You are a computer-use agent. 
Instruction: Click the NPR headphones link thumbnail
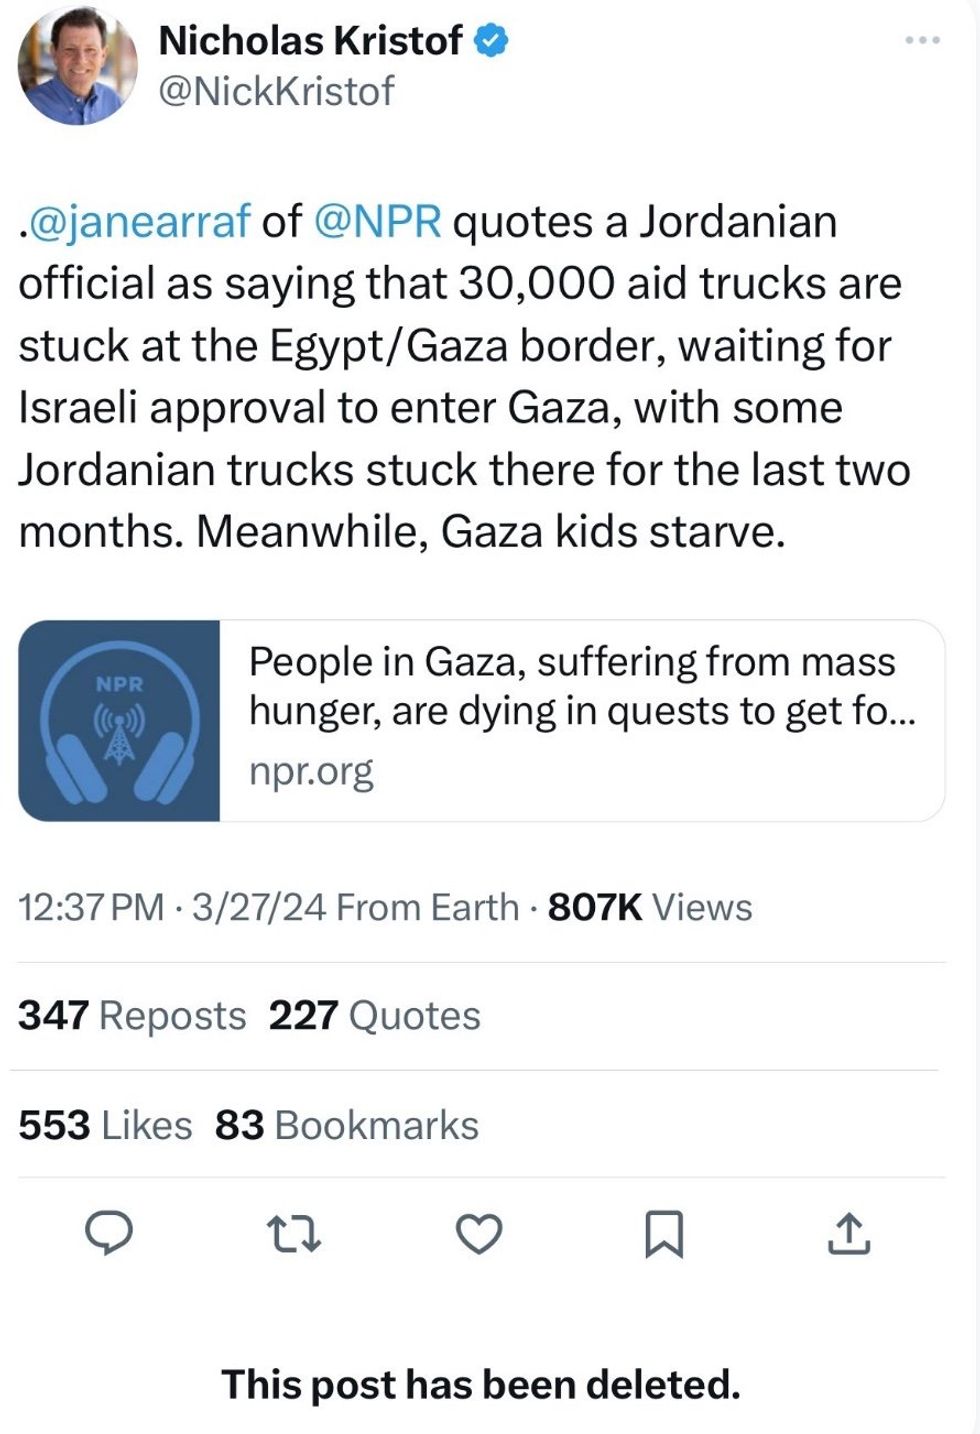(x=119, y=720)
